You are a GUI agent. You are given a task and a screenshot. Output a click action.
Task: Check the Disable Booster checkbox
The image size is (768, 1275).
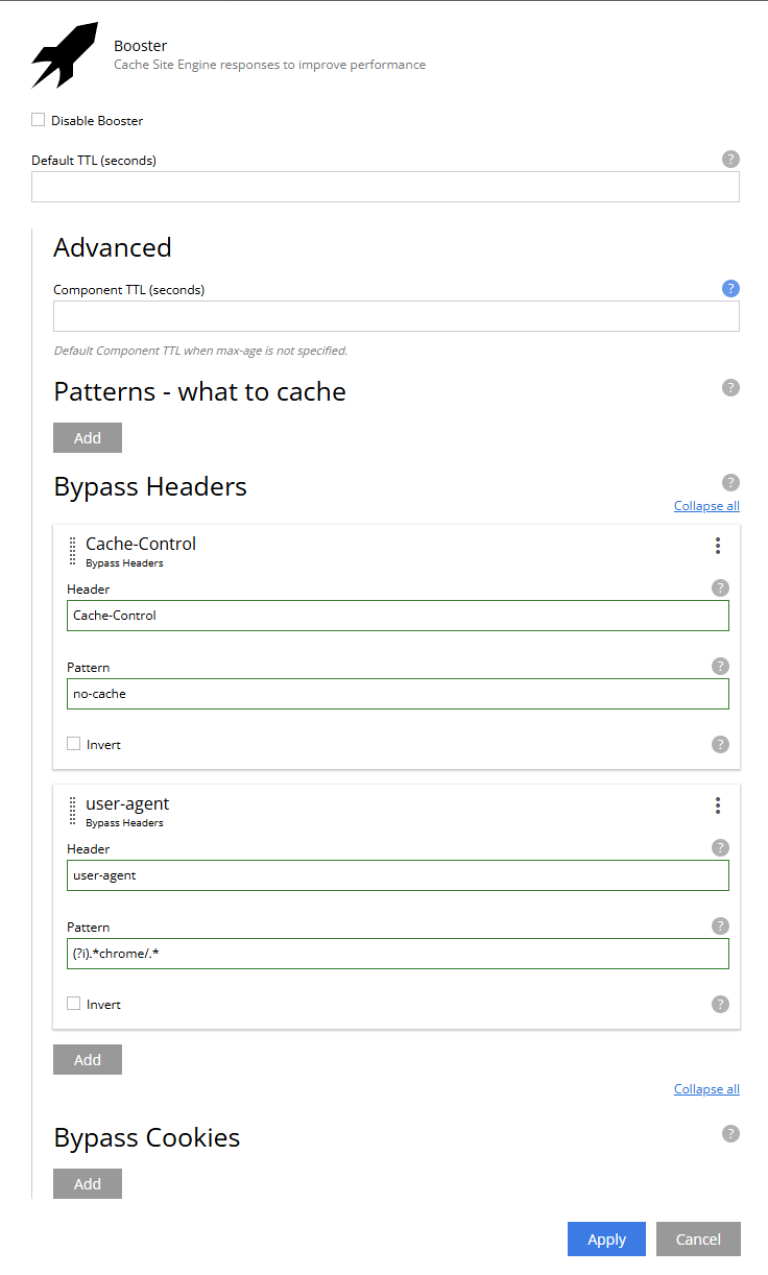tap(37, 119)
